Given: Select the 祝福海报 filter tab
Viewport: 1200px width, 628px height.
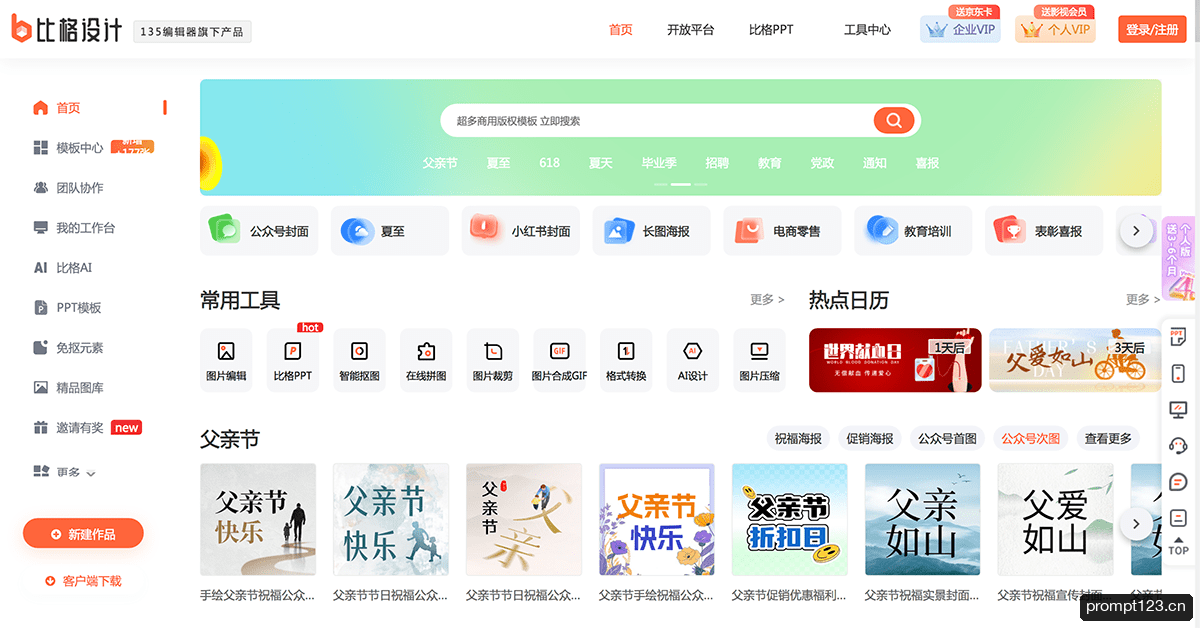Looking at the screenshot, I should point(798,438).
